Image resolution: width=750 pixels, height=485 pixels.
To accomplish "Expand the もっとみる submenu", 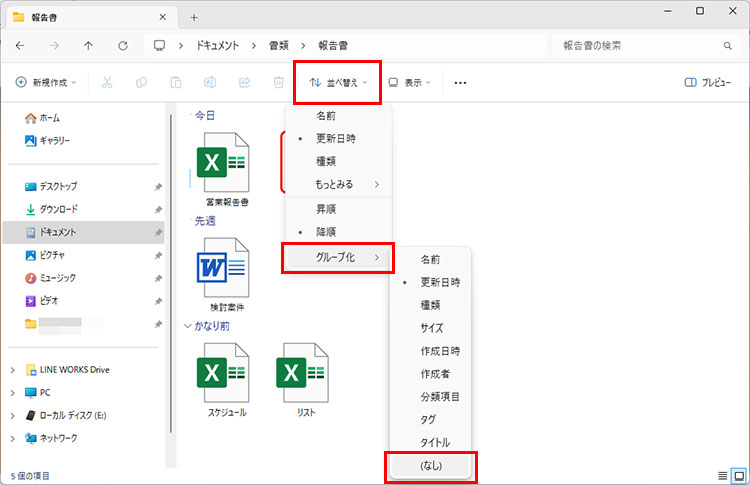I will 338,184.
